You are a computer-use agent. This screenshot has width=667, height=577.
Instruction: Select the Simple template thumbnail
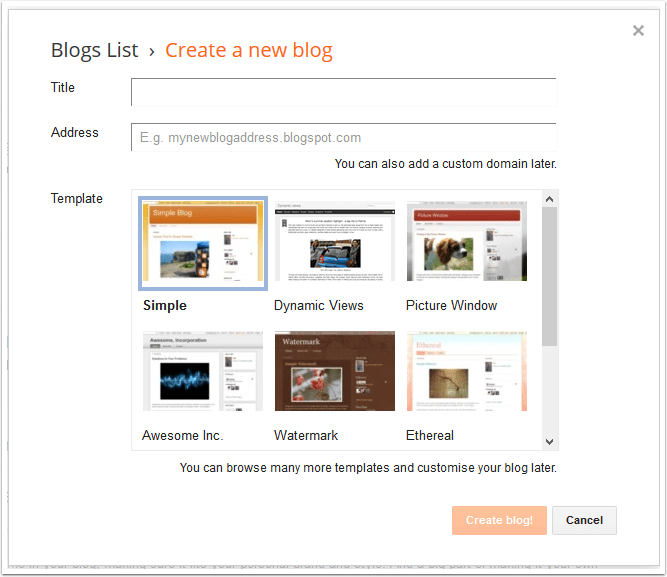(x=204, y=243)
